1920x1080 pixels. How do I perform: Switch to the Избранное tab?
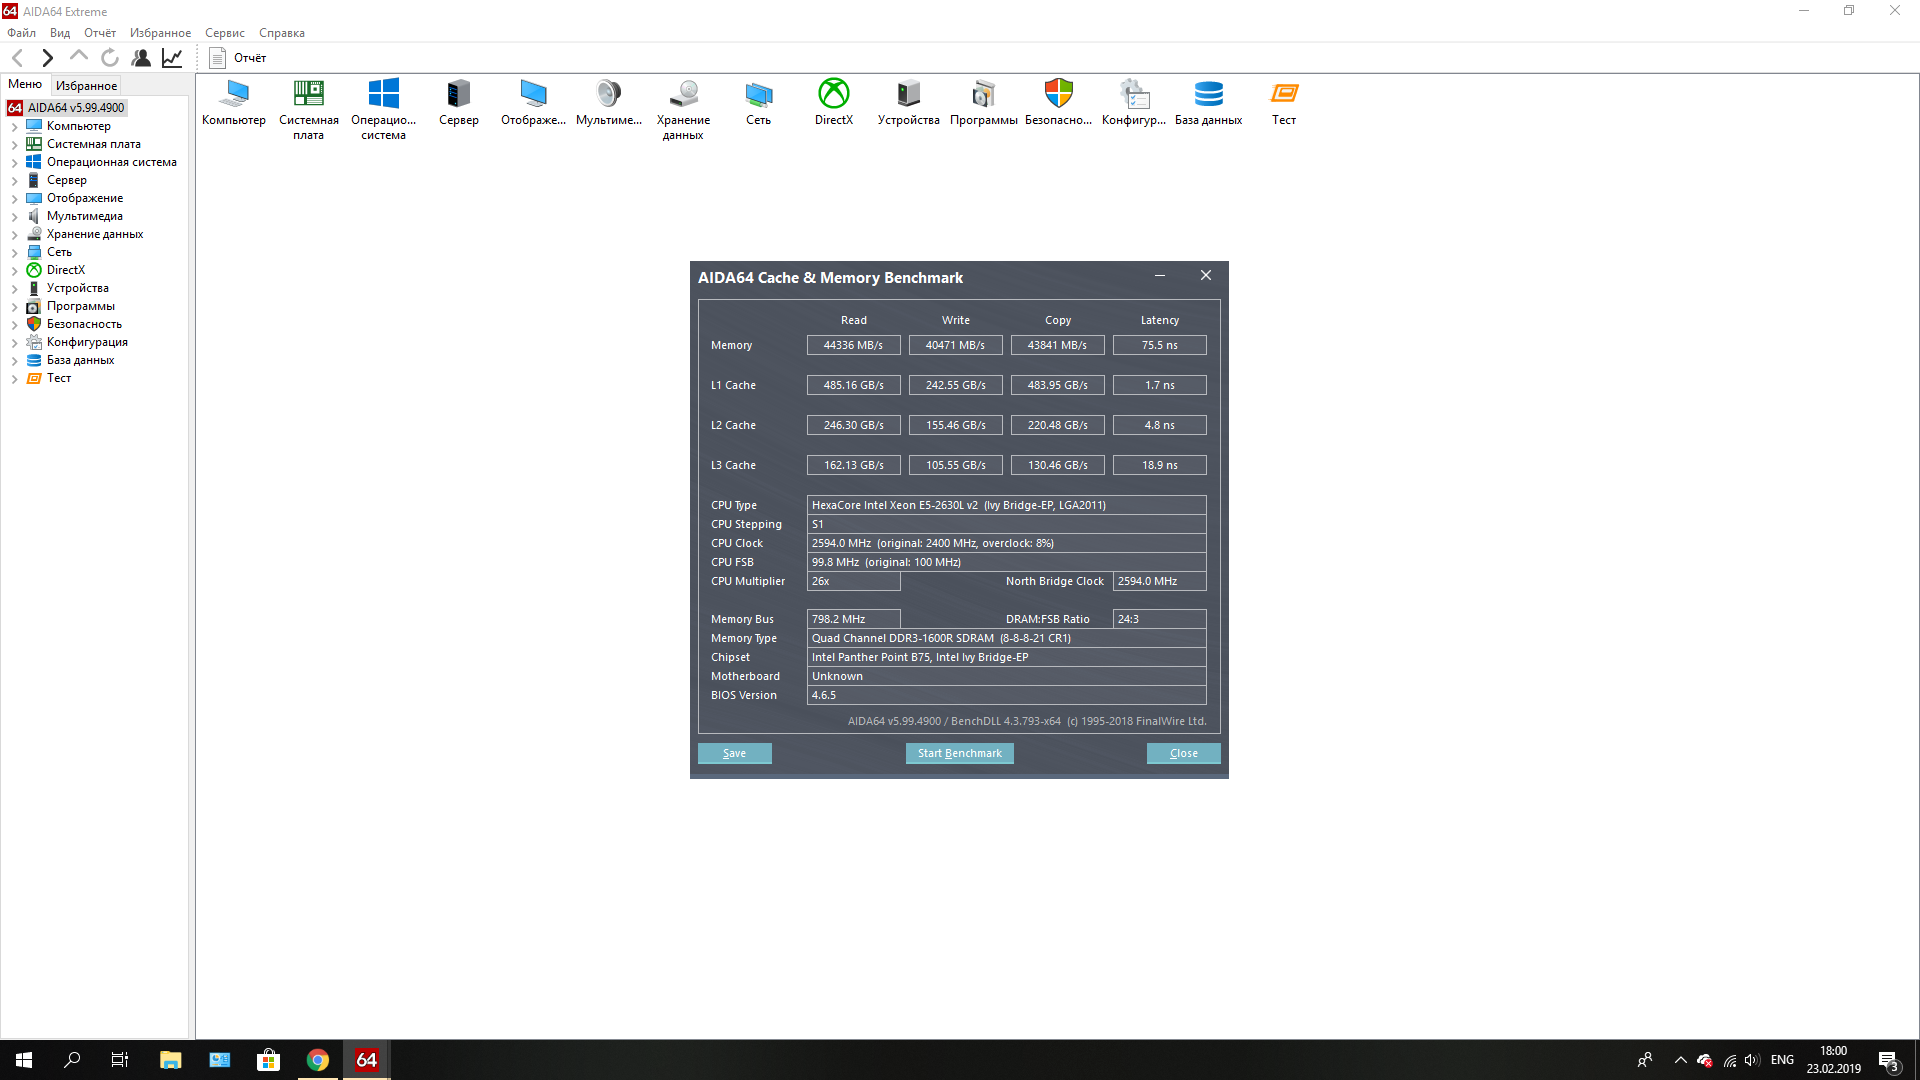pos(86,86)
